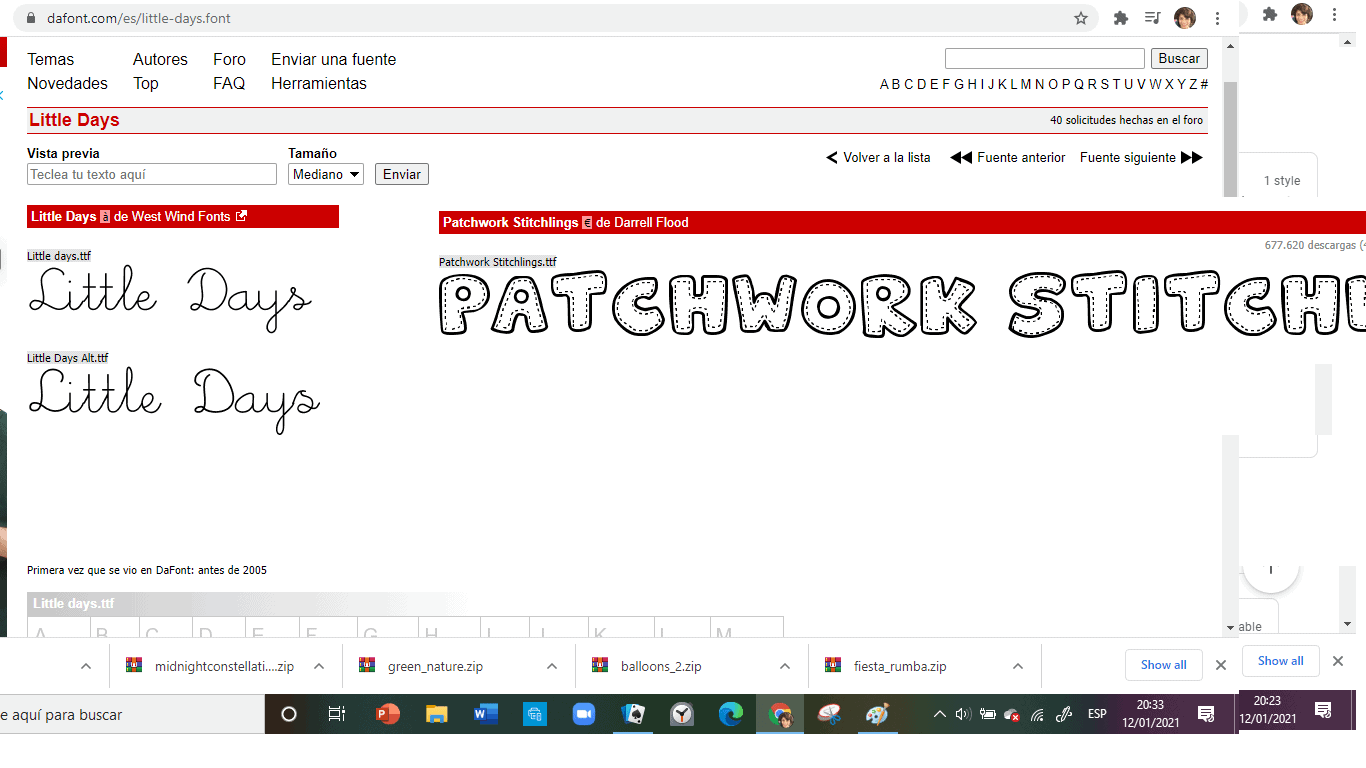Go to Fuente anterior

click(1007, 157)
